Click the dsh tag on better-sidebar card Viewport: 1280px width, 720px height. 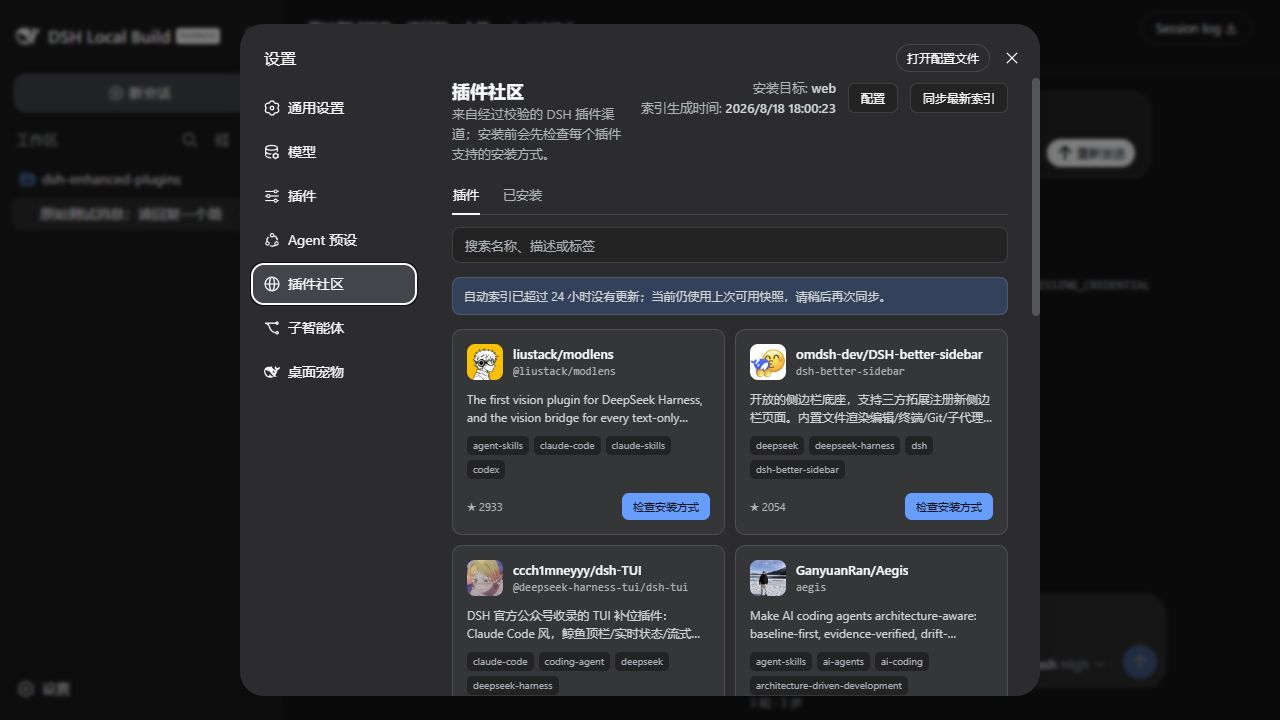pos(919,445)
